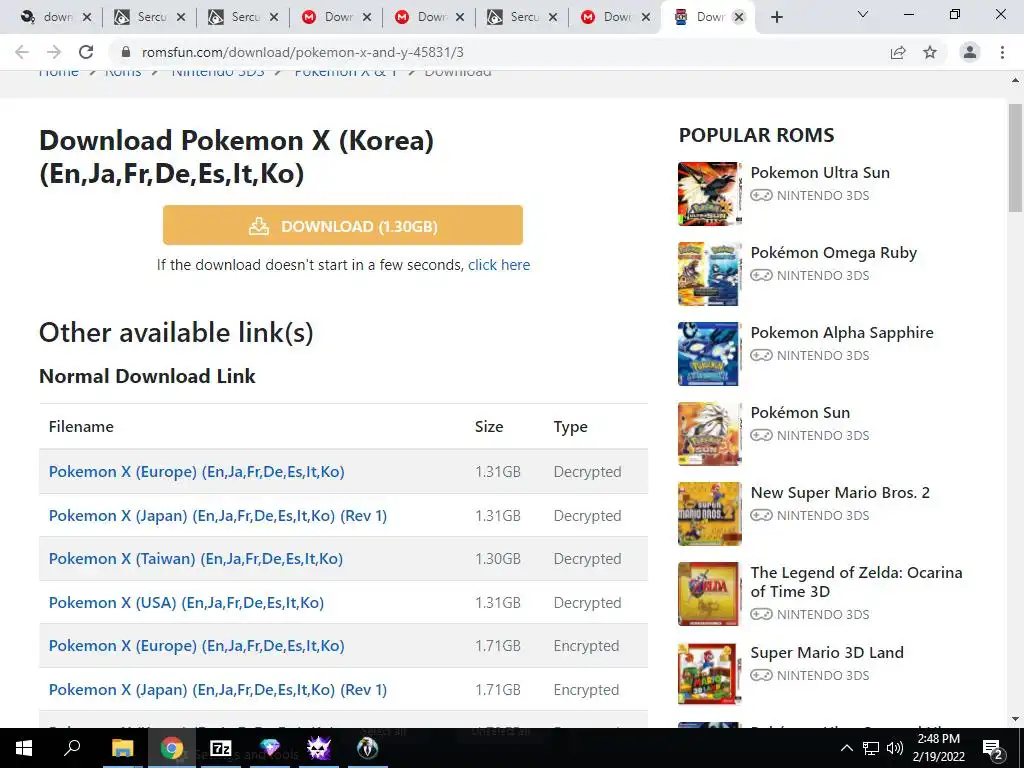Screen dimensions: 1024x768
Task: Close the active romsfun tab
Action: (x=739, y=17)
